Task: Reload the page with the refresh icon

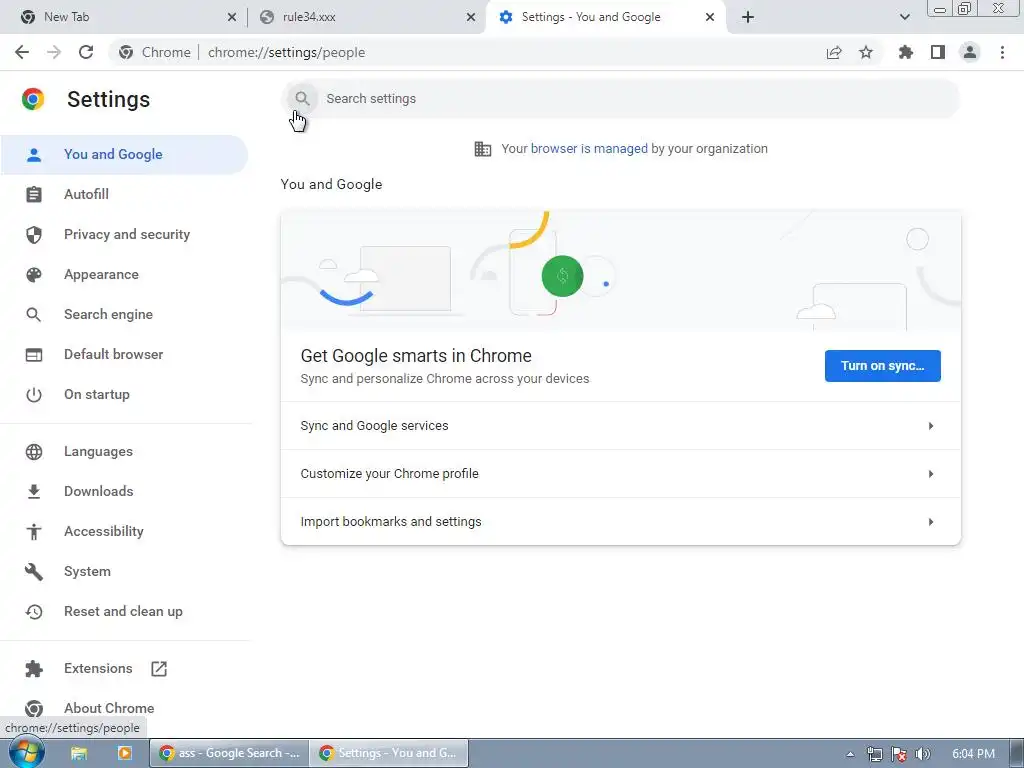Action: (x=86, y=52)
